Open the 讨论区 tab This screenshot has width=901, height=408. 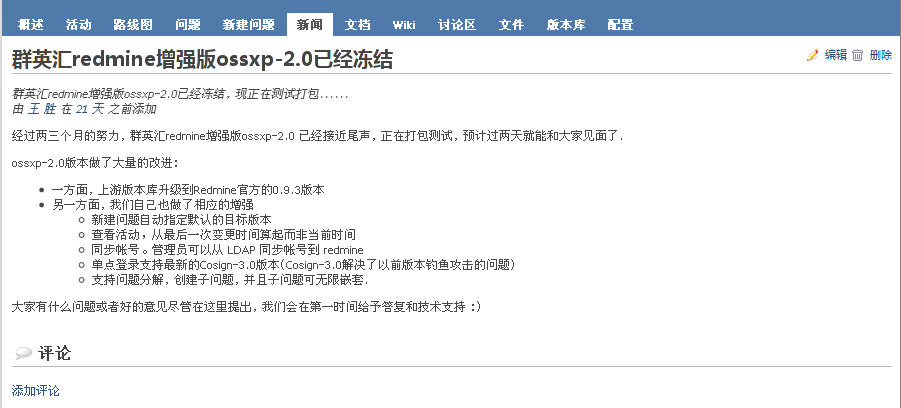pos(457,25)
